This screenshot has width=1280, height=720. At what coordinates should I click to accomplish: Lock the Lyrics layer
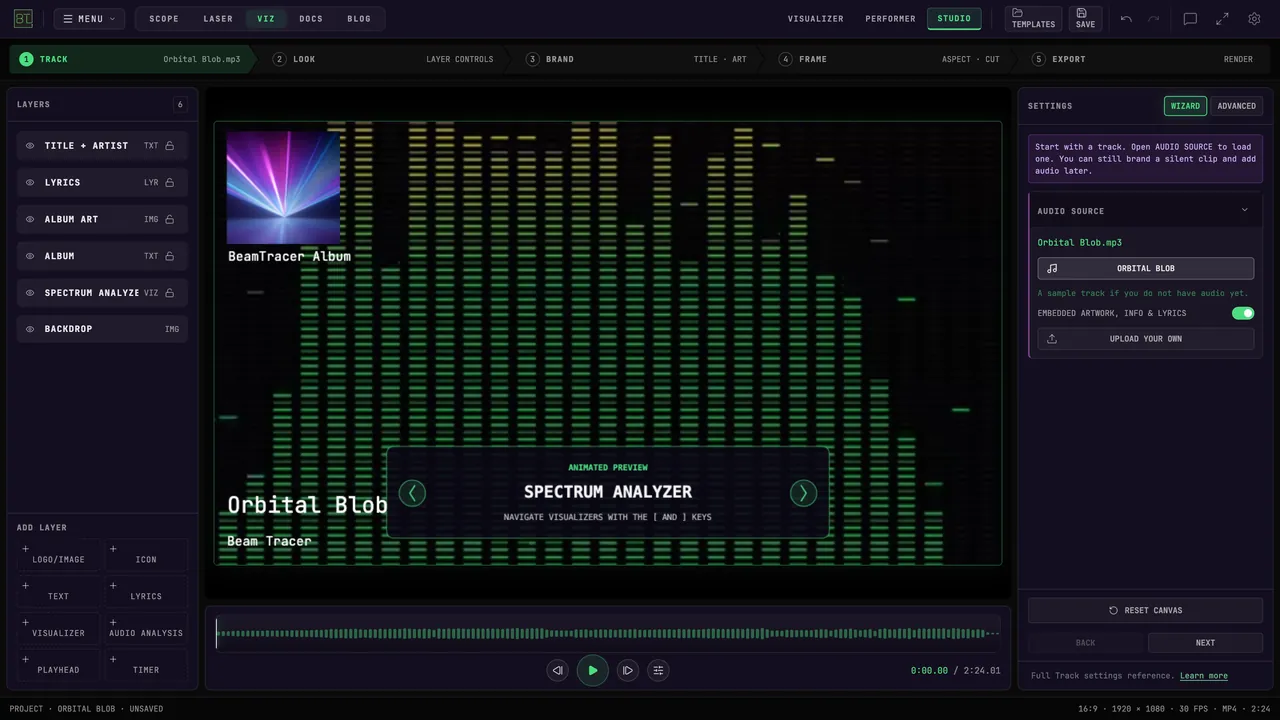[x=170, y=183]
